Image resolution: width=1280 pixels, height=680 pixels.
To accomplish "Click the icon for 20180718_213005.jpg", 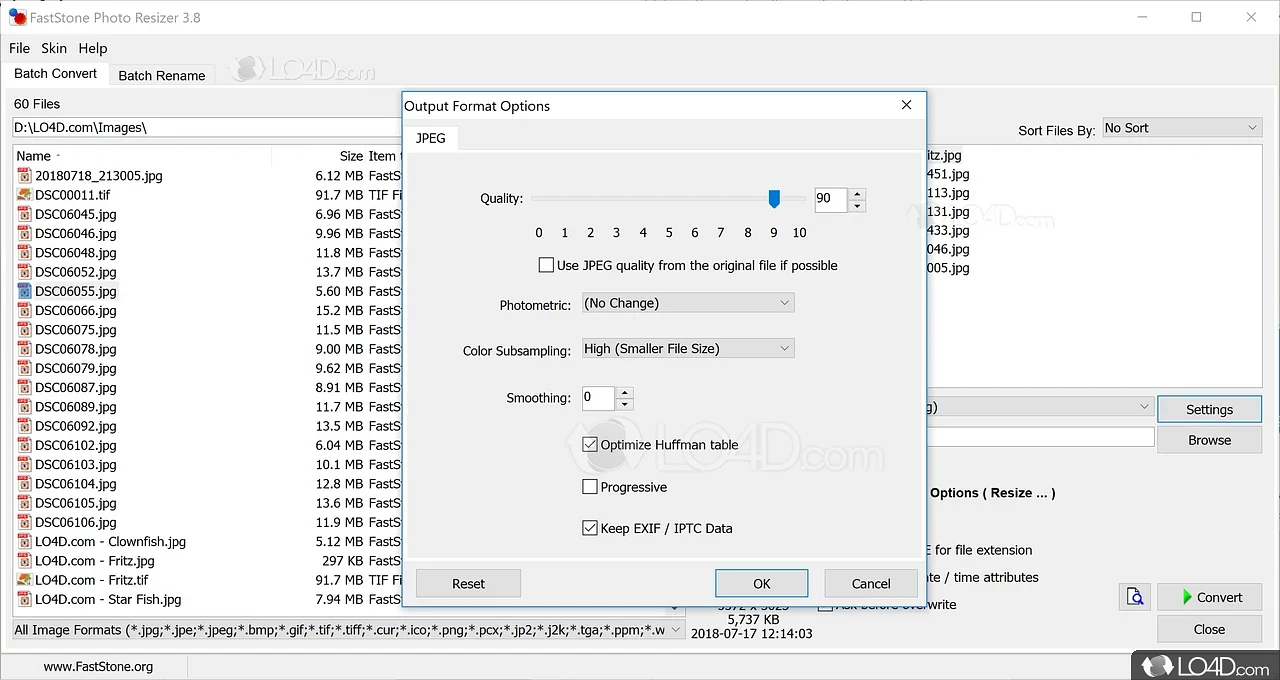I will tap(25, 176).
